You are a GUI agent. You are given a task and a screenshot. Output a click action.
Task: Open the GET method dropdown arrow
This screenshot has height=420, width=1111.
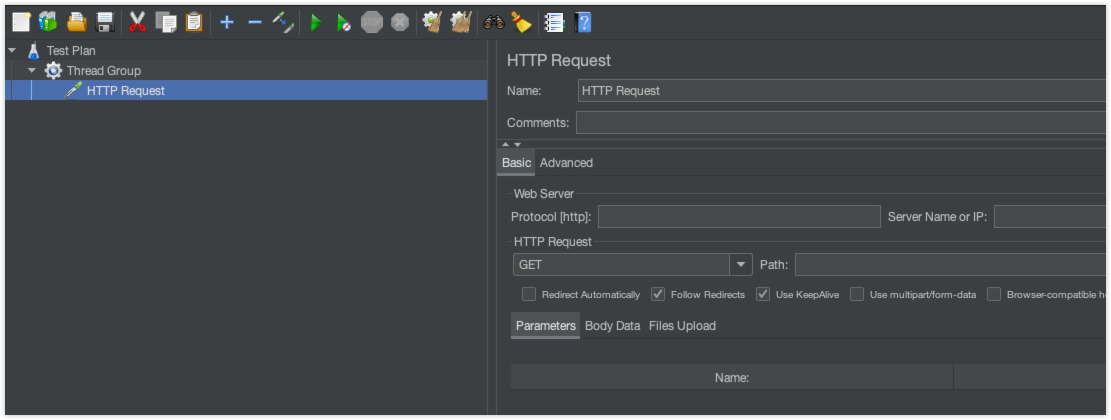point(740,264)
